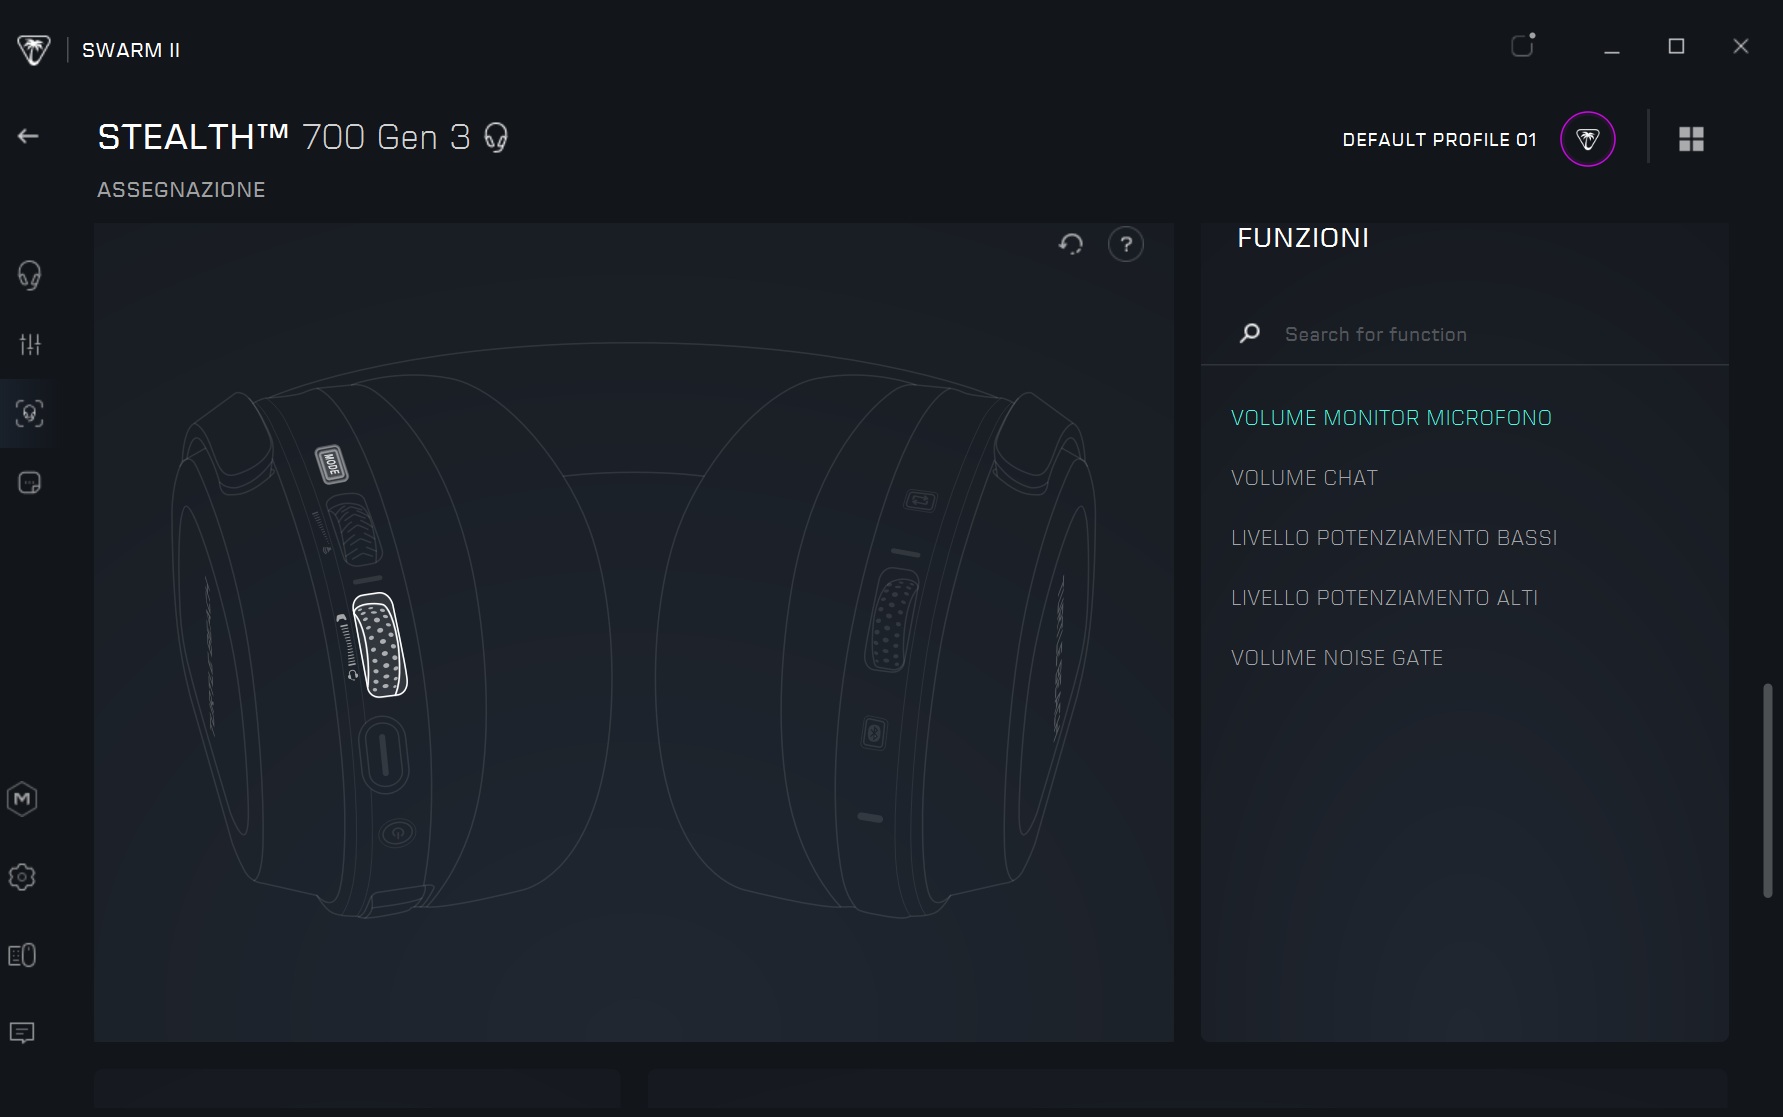Screen dimensions: 1783x1117
Task: Open the macro M hexagon icon
Action: (x=22, y=799)
